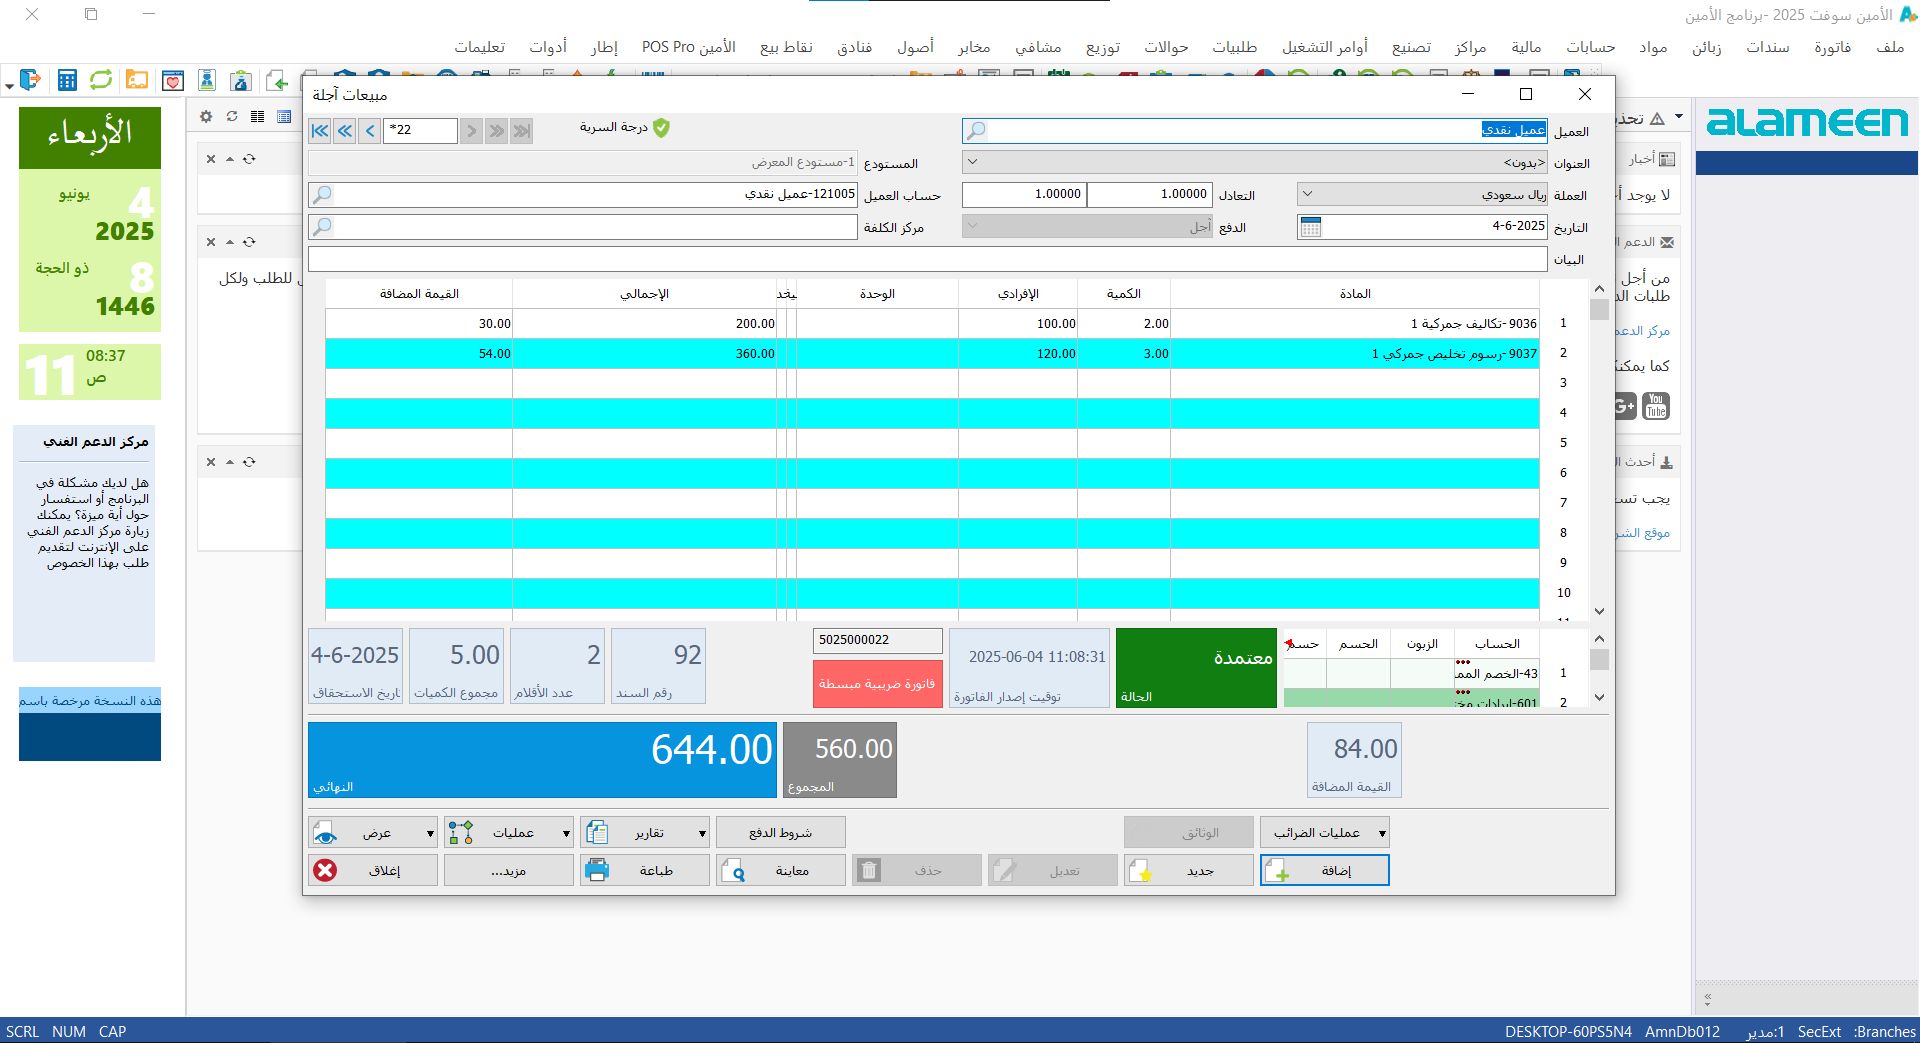This screenshot has width=1920, height=1043.
Task: Open the تقارير reports dropdown
Action: tap(702, 833)
